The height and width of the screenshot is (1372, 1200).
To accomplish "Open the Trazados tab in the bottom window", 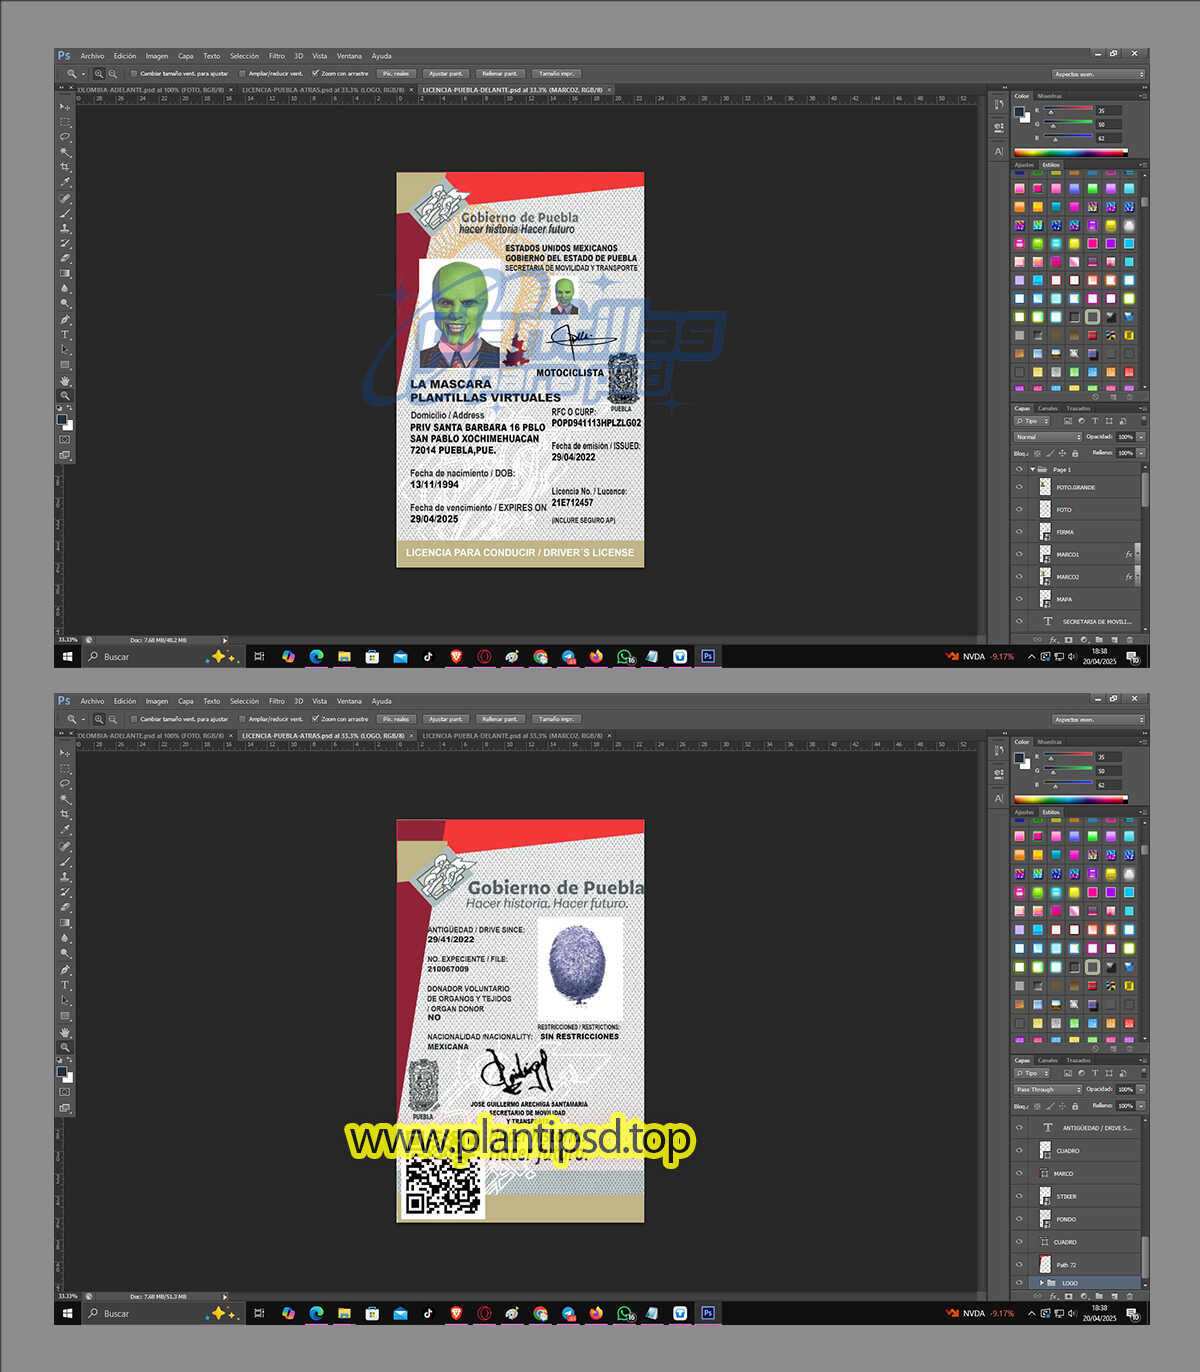I will tap(1078, 1060).
